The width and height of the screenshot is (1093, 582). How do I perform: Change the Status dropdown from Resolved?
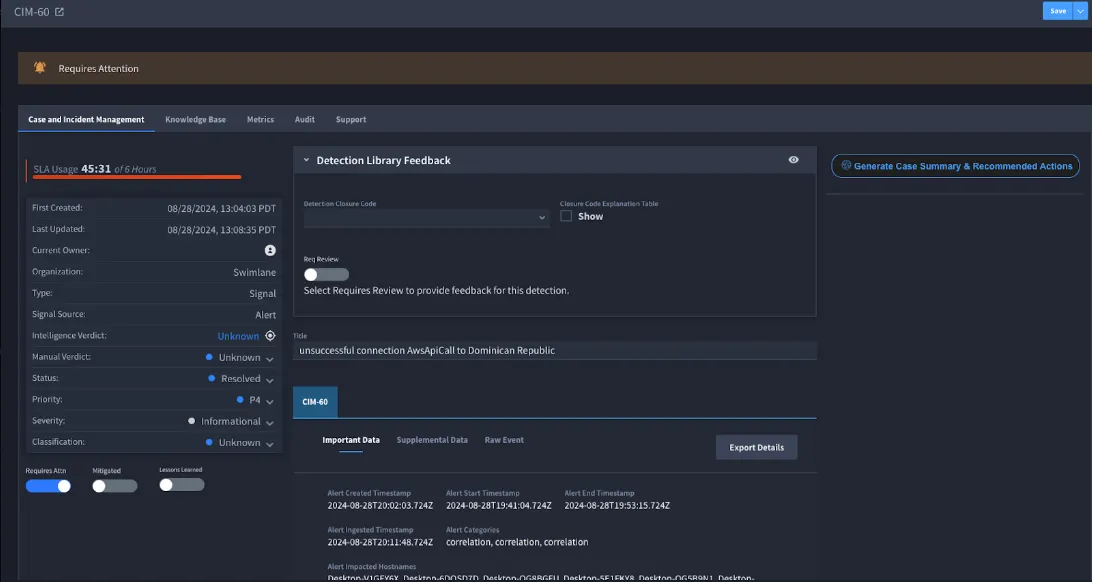coord(270,380)
